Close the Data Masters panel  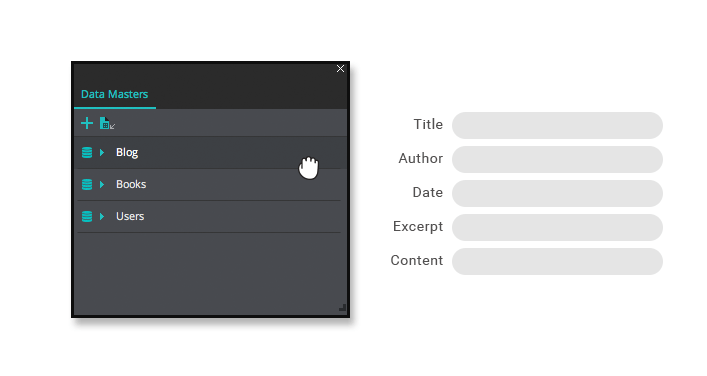(x=340, y=69)
